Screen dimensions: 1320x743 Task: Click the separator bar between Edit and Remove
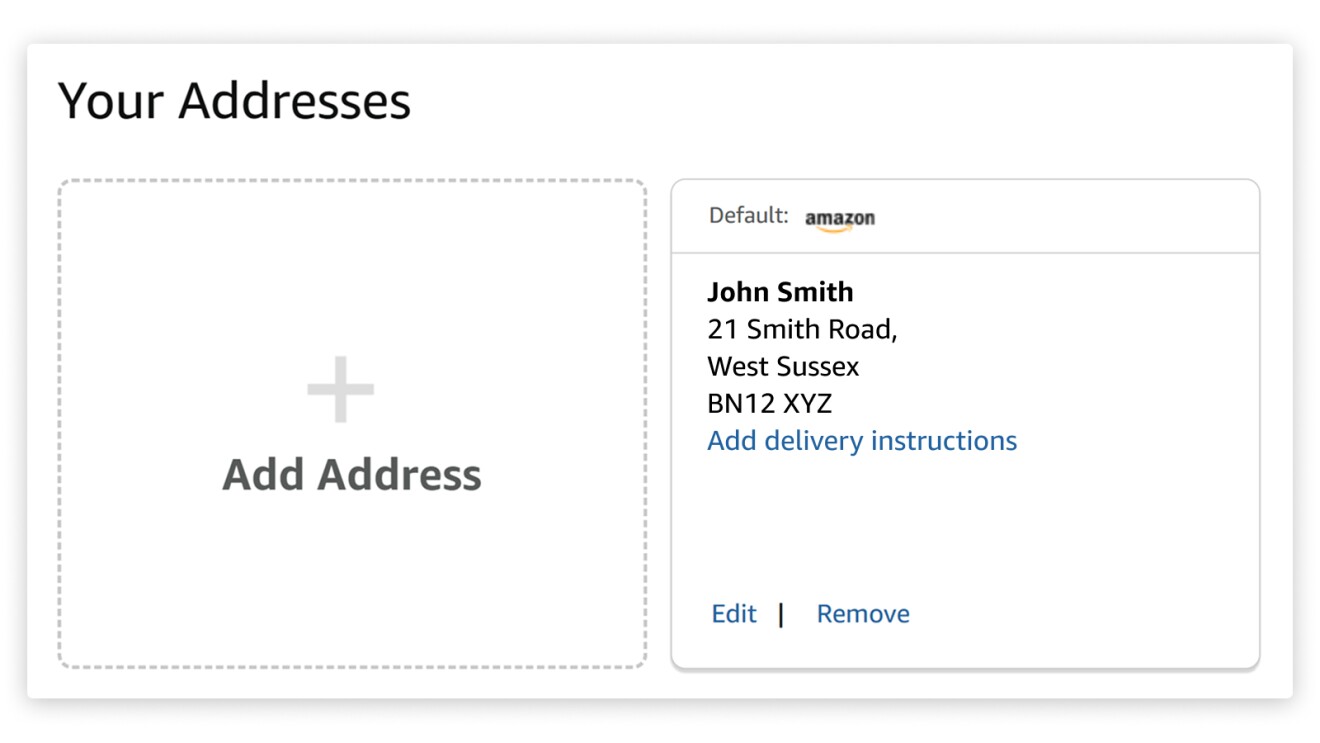pyautogui.click(x=781, y=614)
